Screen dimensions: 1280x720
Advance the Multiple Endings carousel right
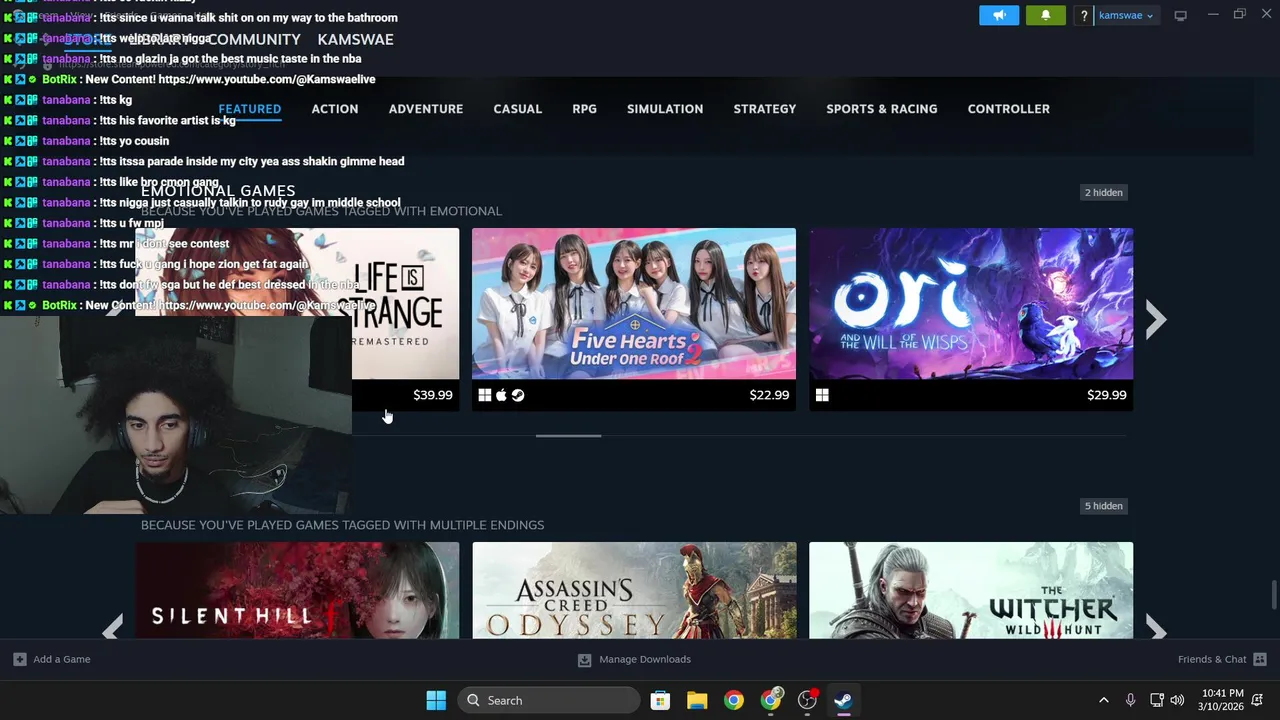pos(1156,629)
